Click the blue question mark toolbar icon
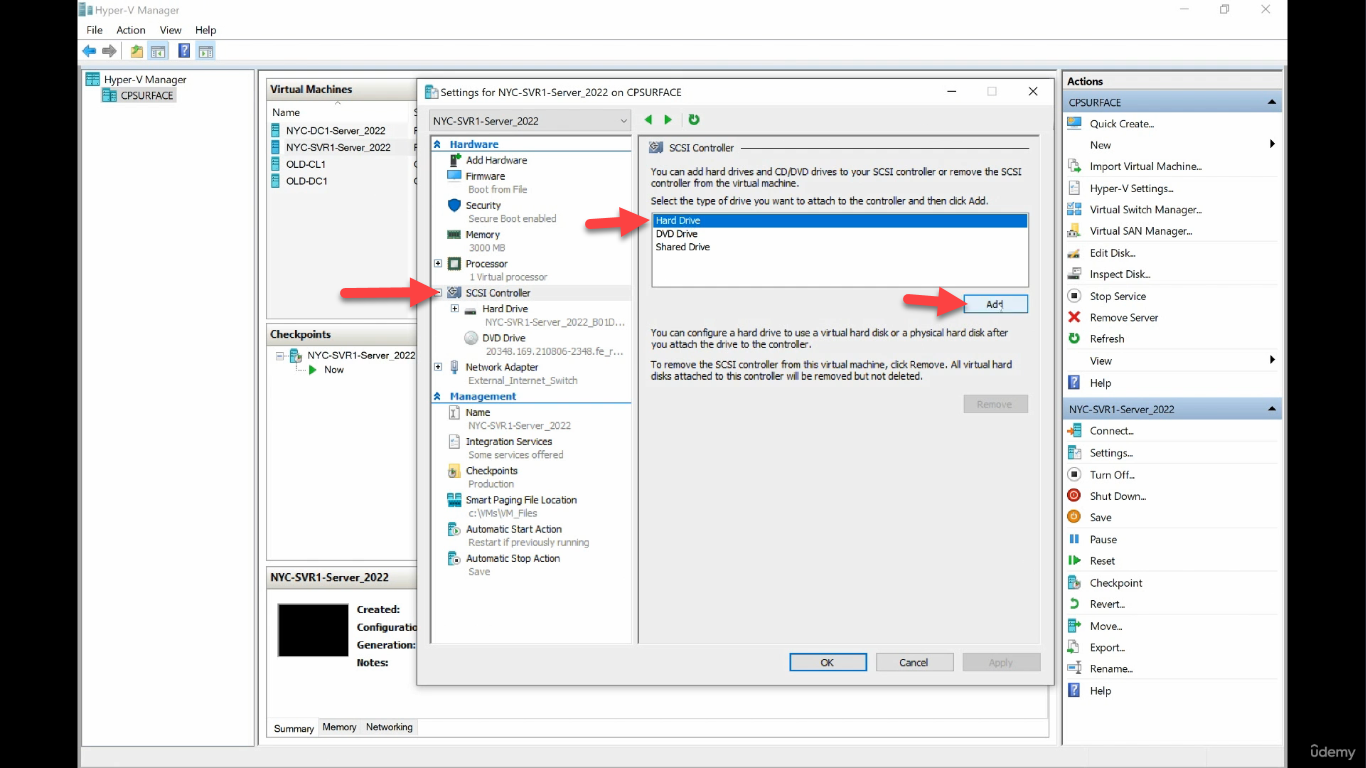Screen dimensions: 1366x768 184,51
